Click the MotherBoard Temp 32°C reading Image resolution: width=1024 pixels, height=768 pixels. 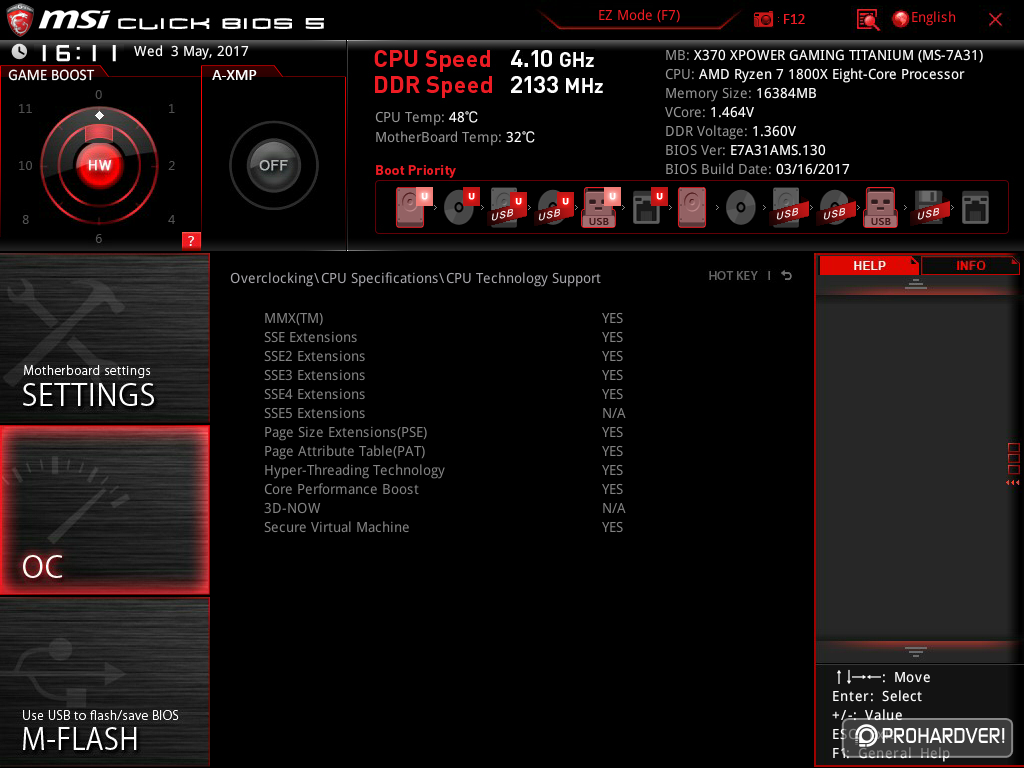(455, 137)
